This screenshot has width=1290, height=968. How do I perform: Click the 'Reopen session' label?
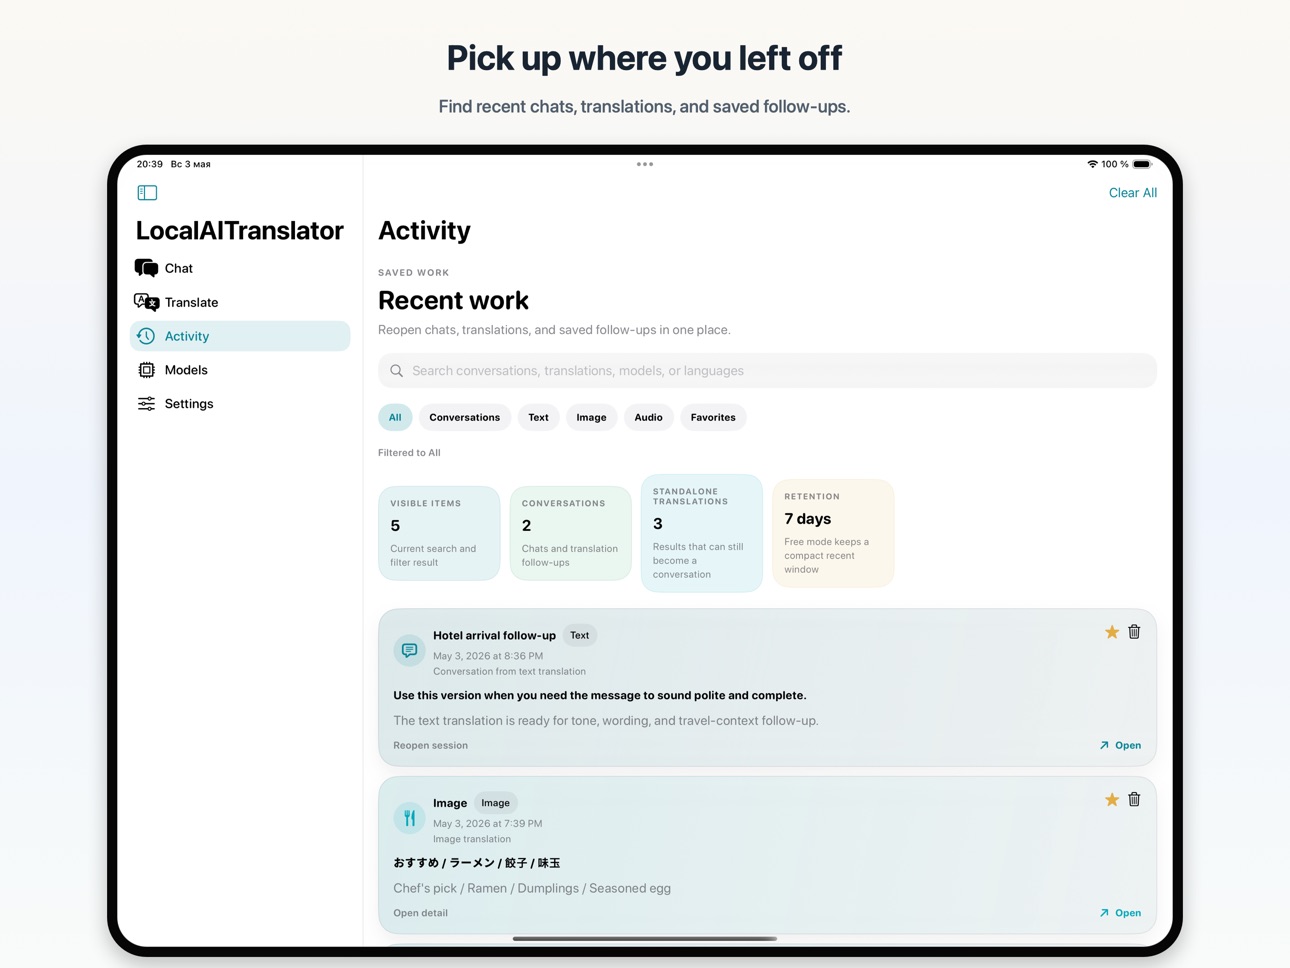(430, 745)
